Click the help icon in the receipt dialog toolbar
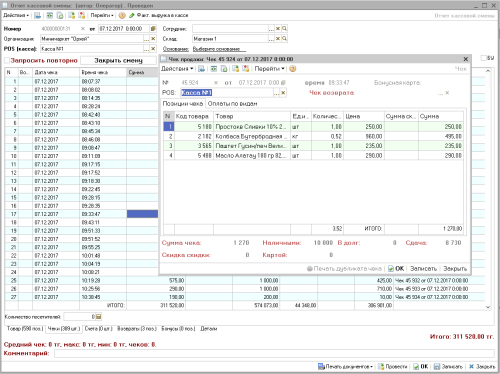The width and height of the screenshot is (500, 374). [293, 69]
